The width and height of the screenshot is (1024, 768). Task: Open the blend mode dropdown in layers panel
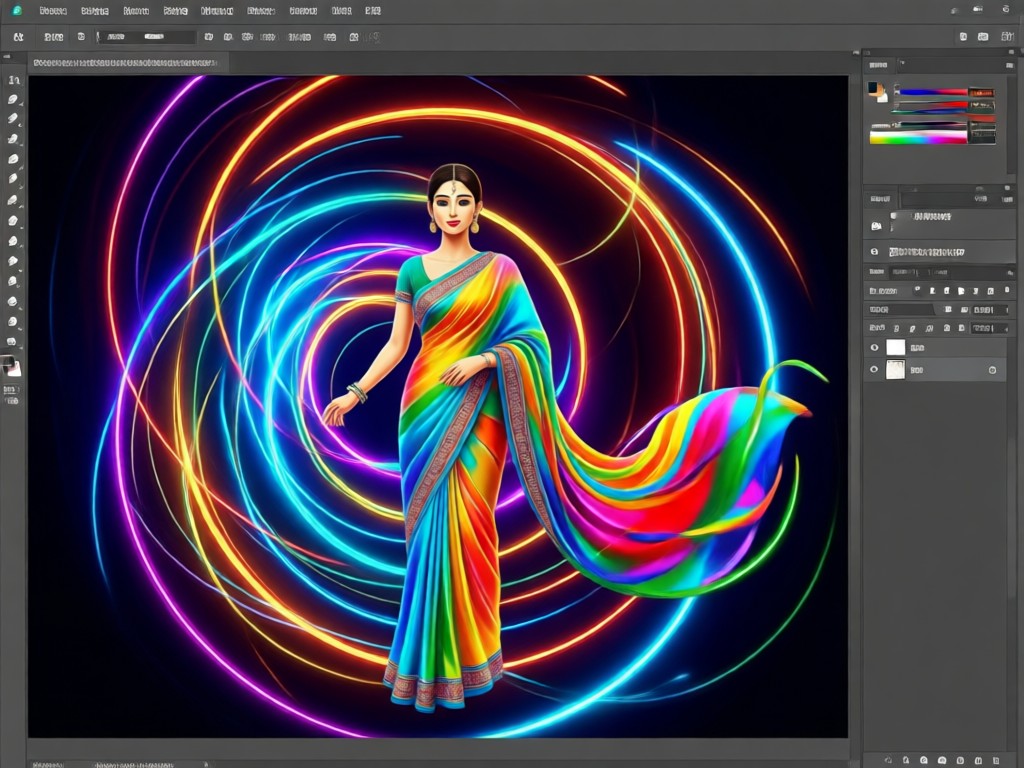coord(900,310)
